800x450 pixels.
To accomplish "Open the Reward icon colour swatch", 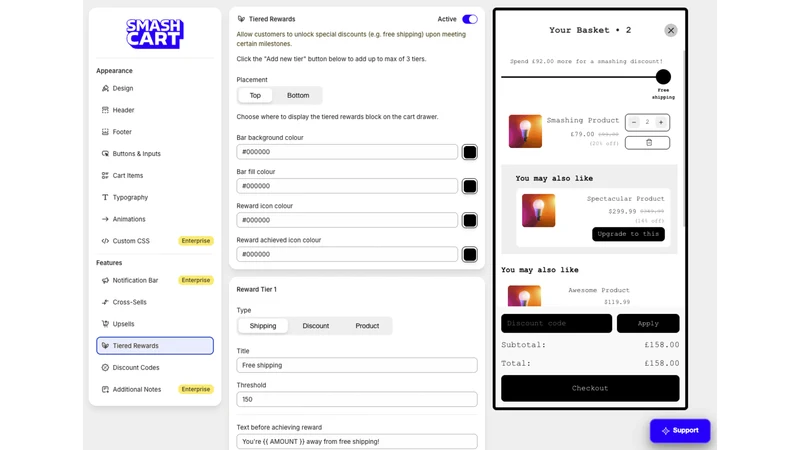I will tap(469, 220).
